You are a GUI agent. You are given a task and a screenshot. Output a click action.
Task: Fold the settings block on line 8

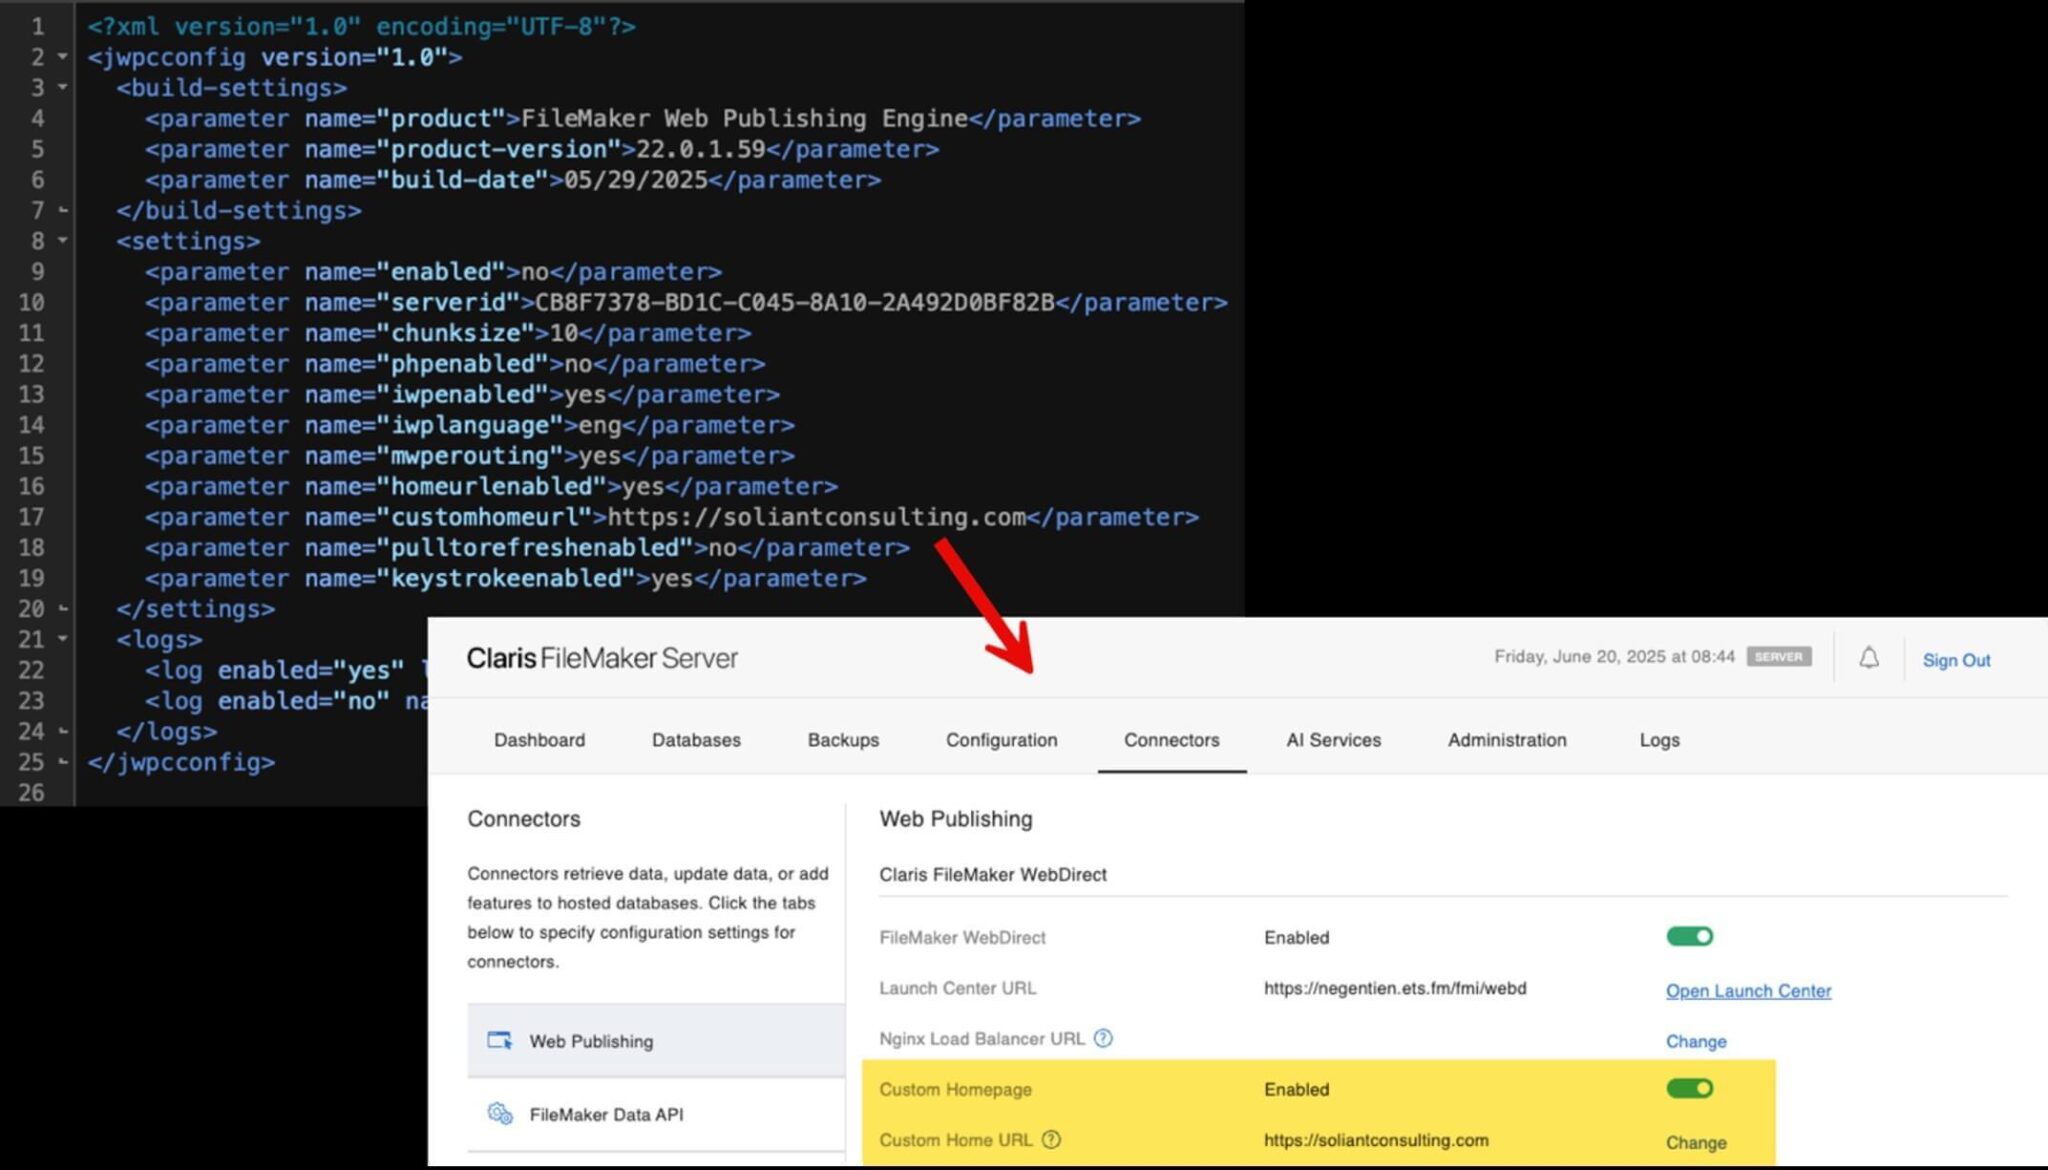[x=63, y=241]
